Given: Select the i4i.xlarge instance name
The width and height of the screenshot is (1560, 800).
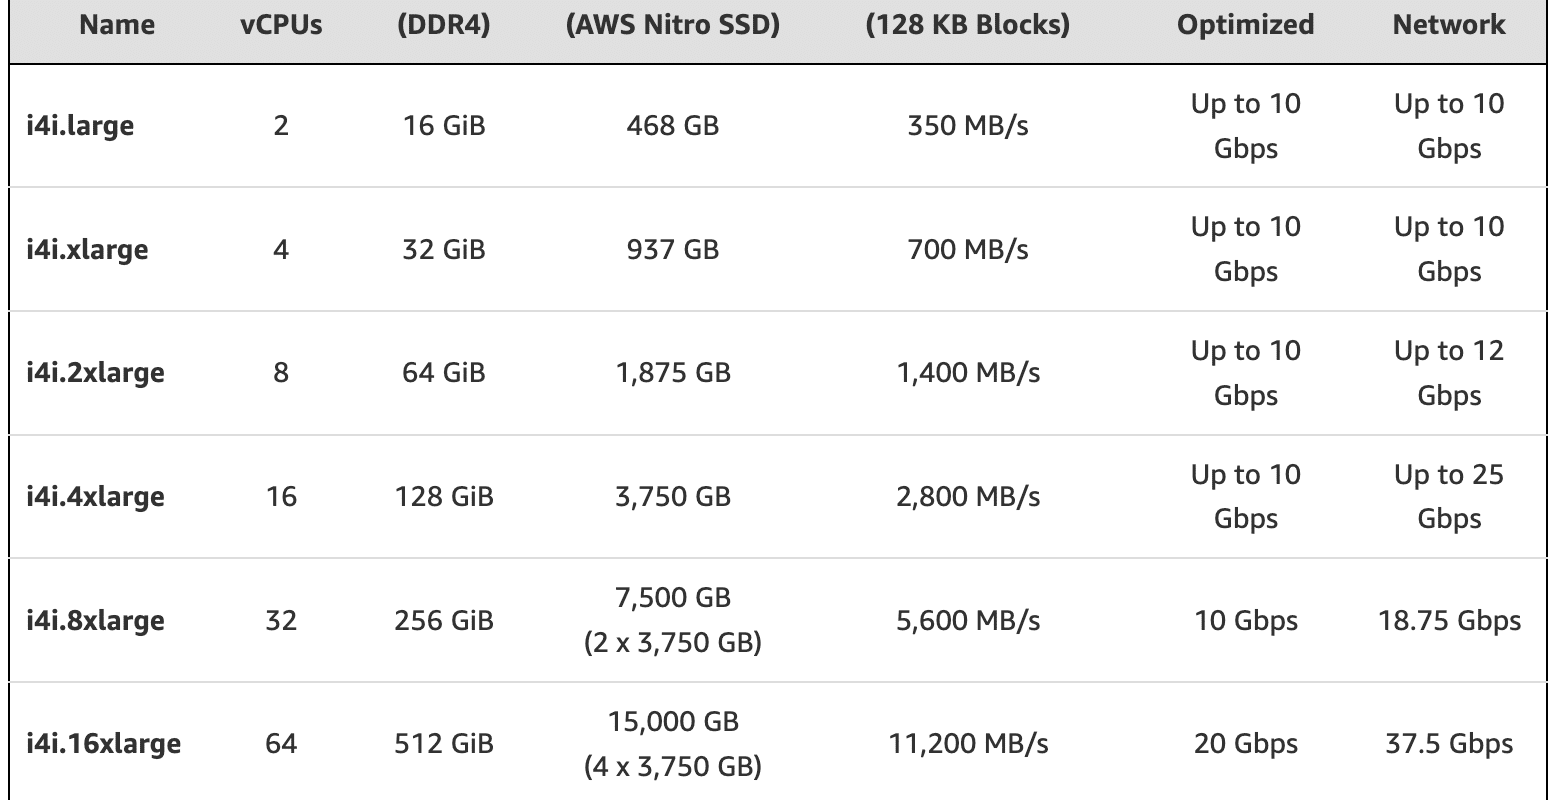Looking at the screenshot, I should point(87,249).
